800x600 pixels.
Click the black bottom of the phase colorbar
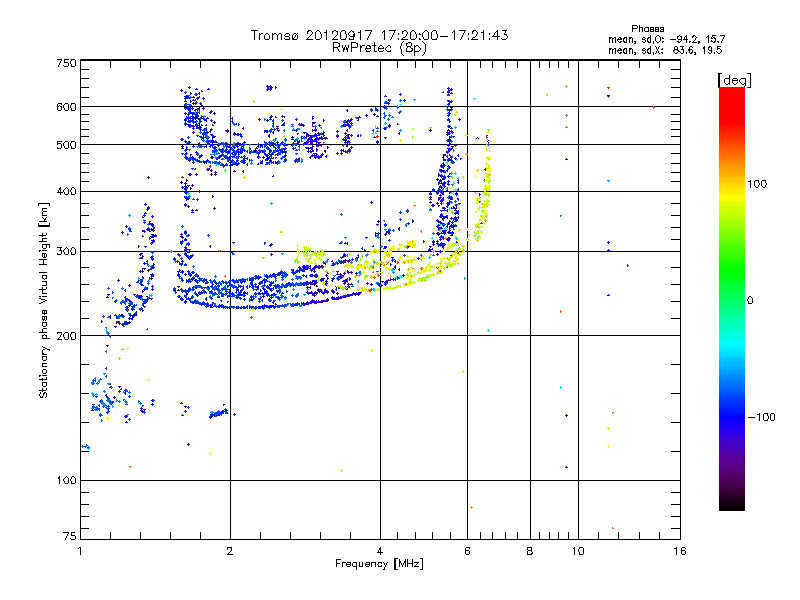pyautogui.click(x=732, y=505)
